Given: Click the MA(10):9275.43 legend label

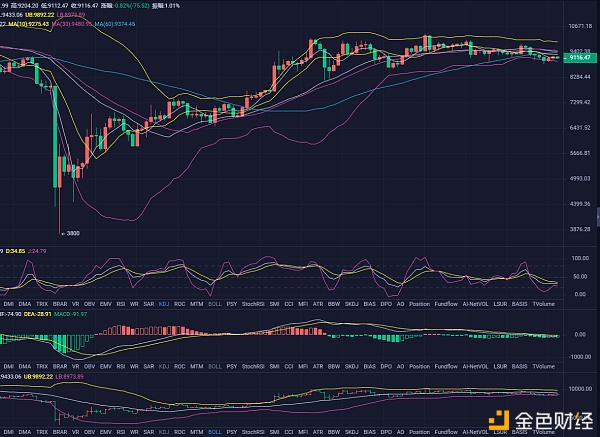Looking at the screenshot, I should pos(28,24).
